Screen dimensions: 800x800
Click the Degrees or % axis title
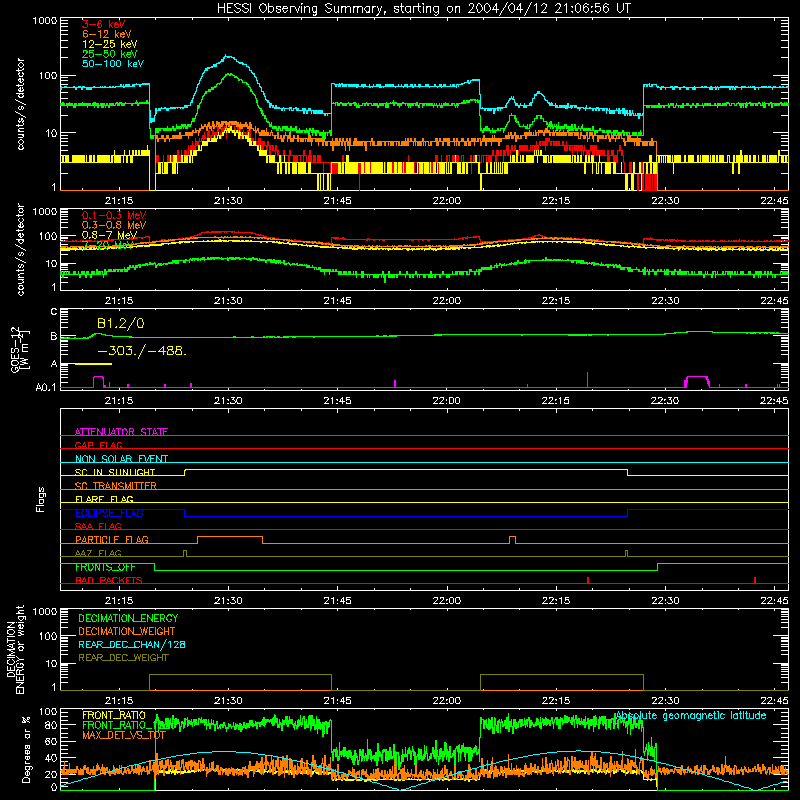[x=26, y=749]
